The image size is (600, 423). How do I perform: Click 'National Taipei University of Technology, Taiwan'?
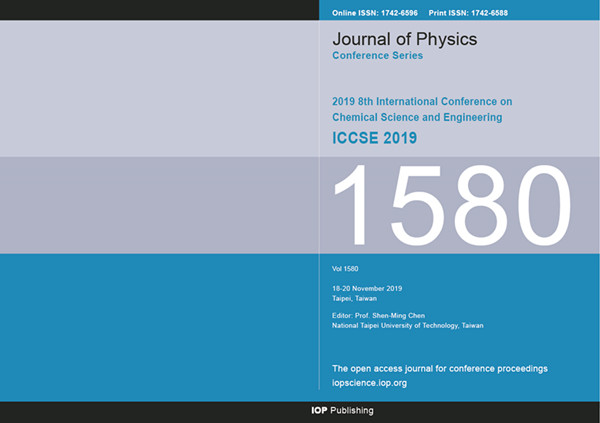[408, 325]
